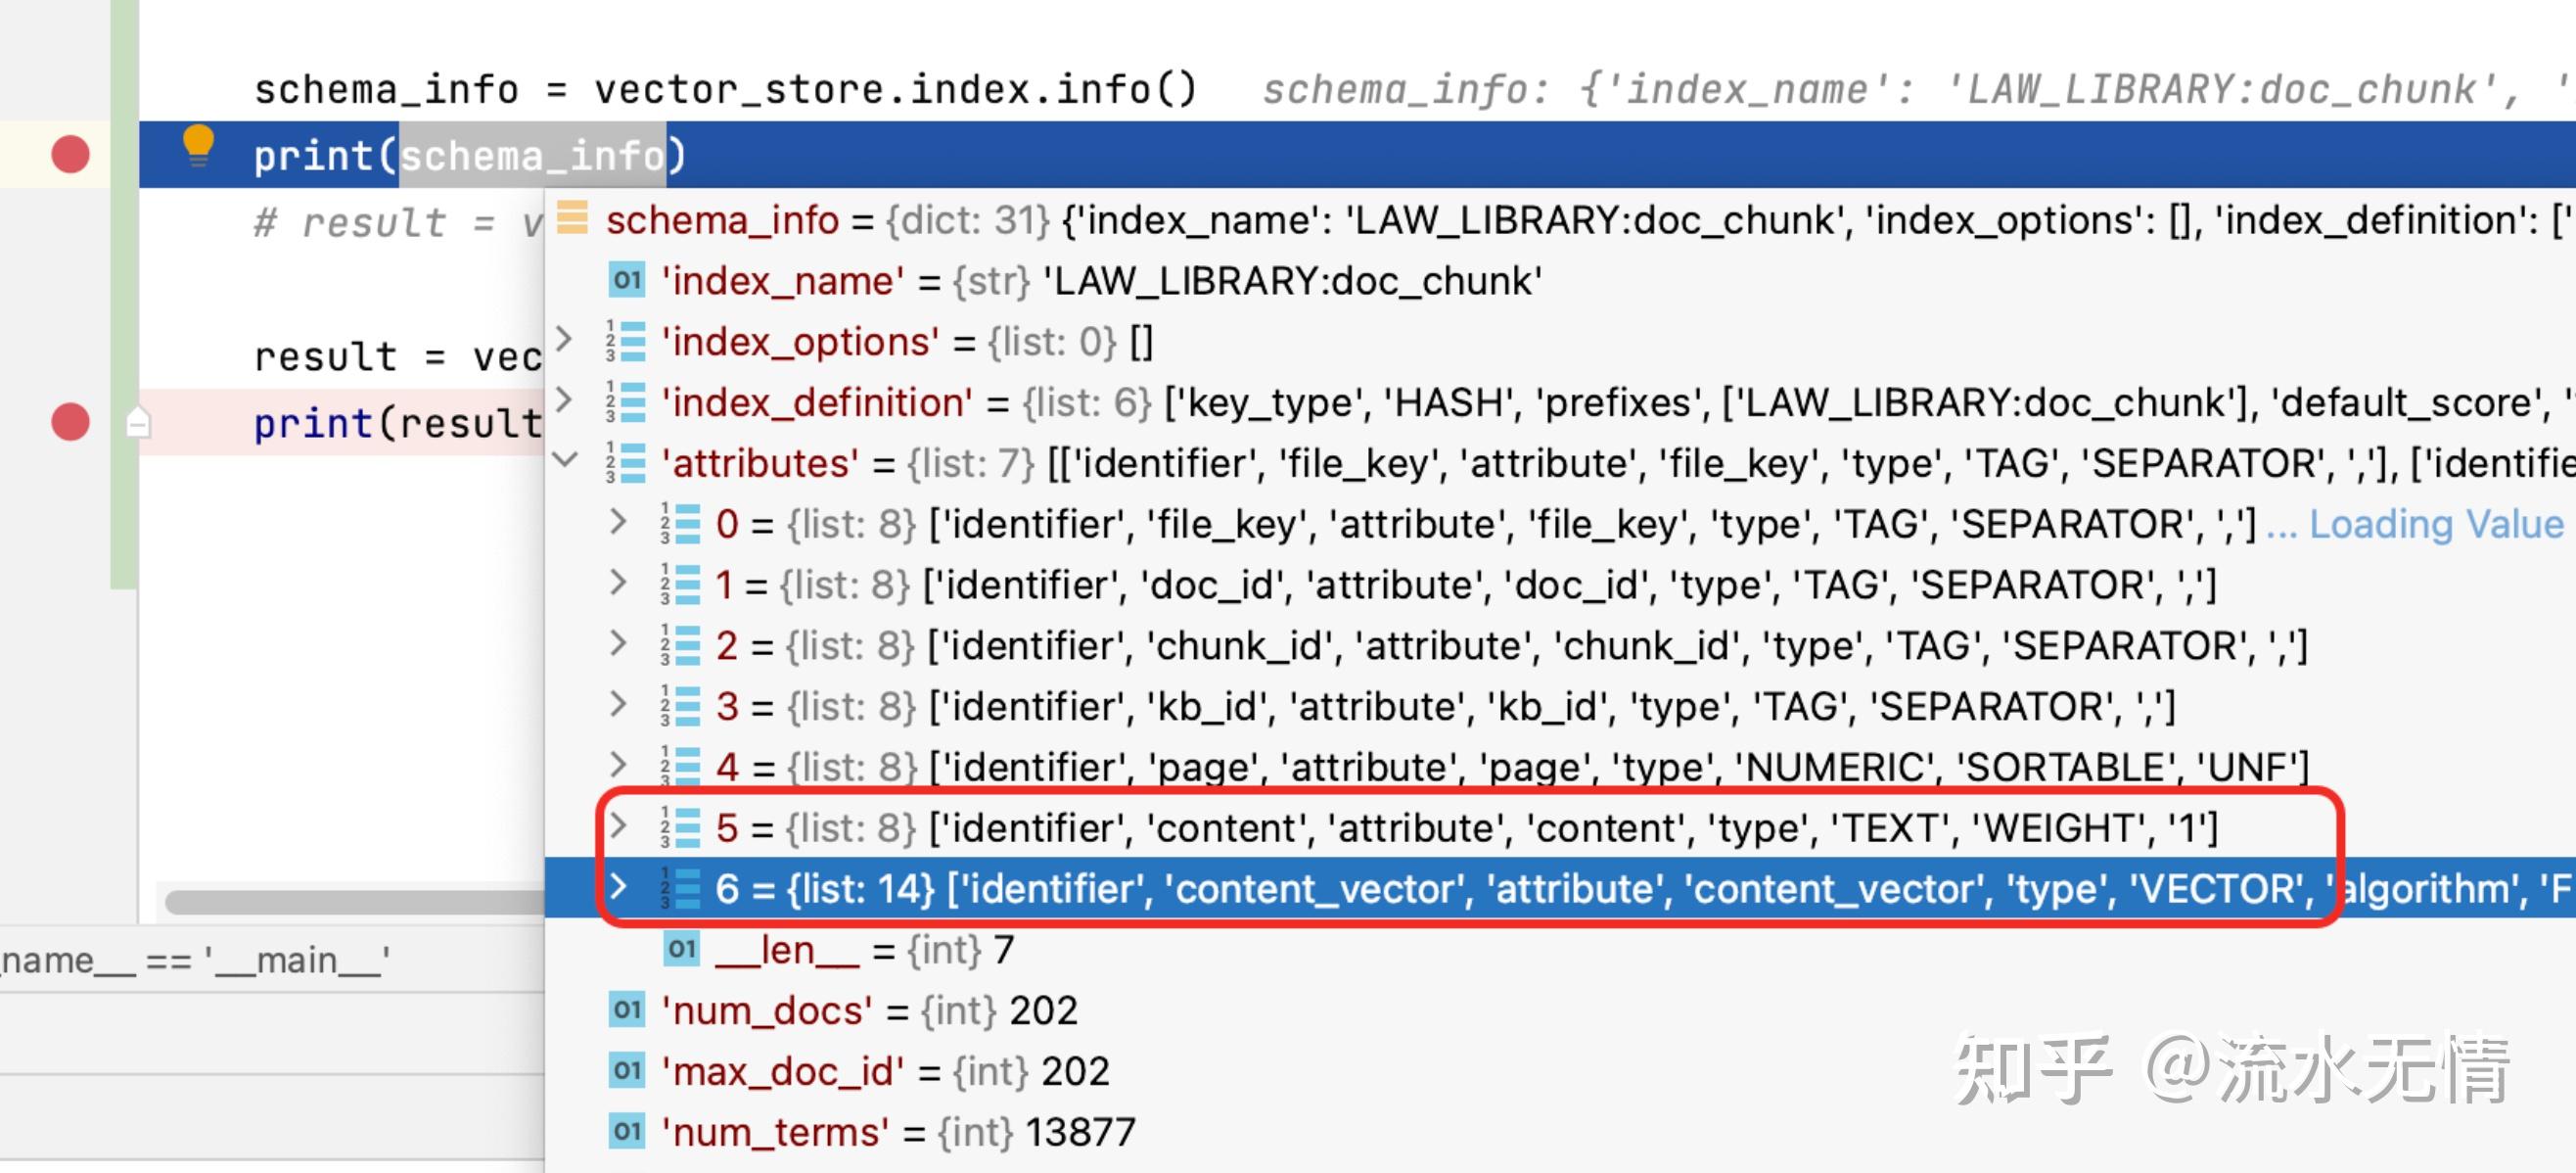Expand the 'index_options' list
The image size is (2576, 1173).
(564, 339)
